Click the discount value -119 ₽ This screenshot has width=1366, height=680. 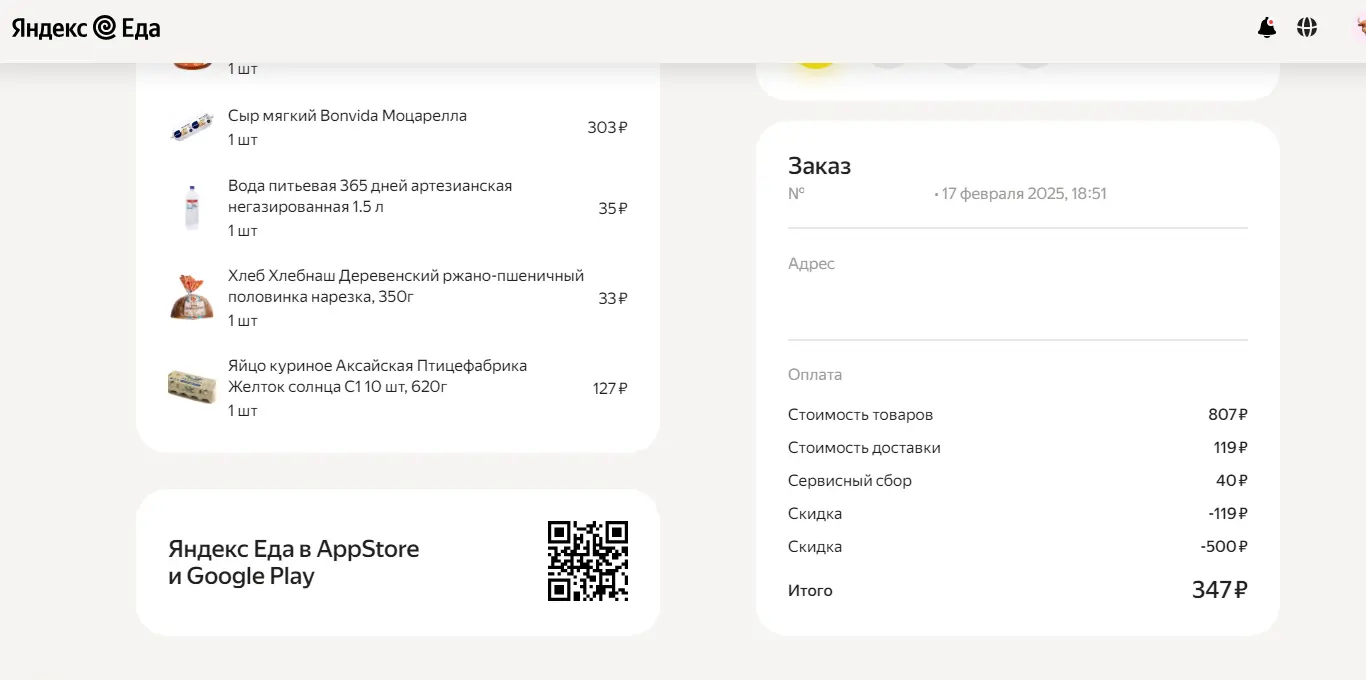click(1228, 514)
